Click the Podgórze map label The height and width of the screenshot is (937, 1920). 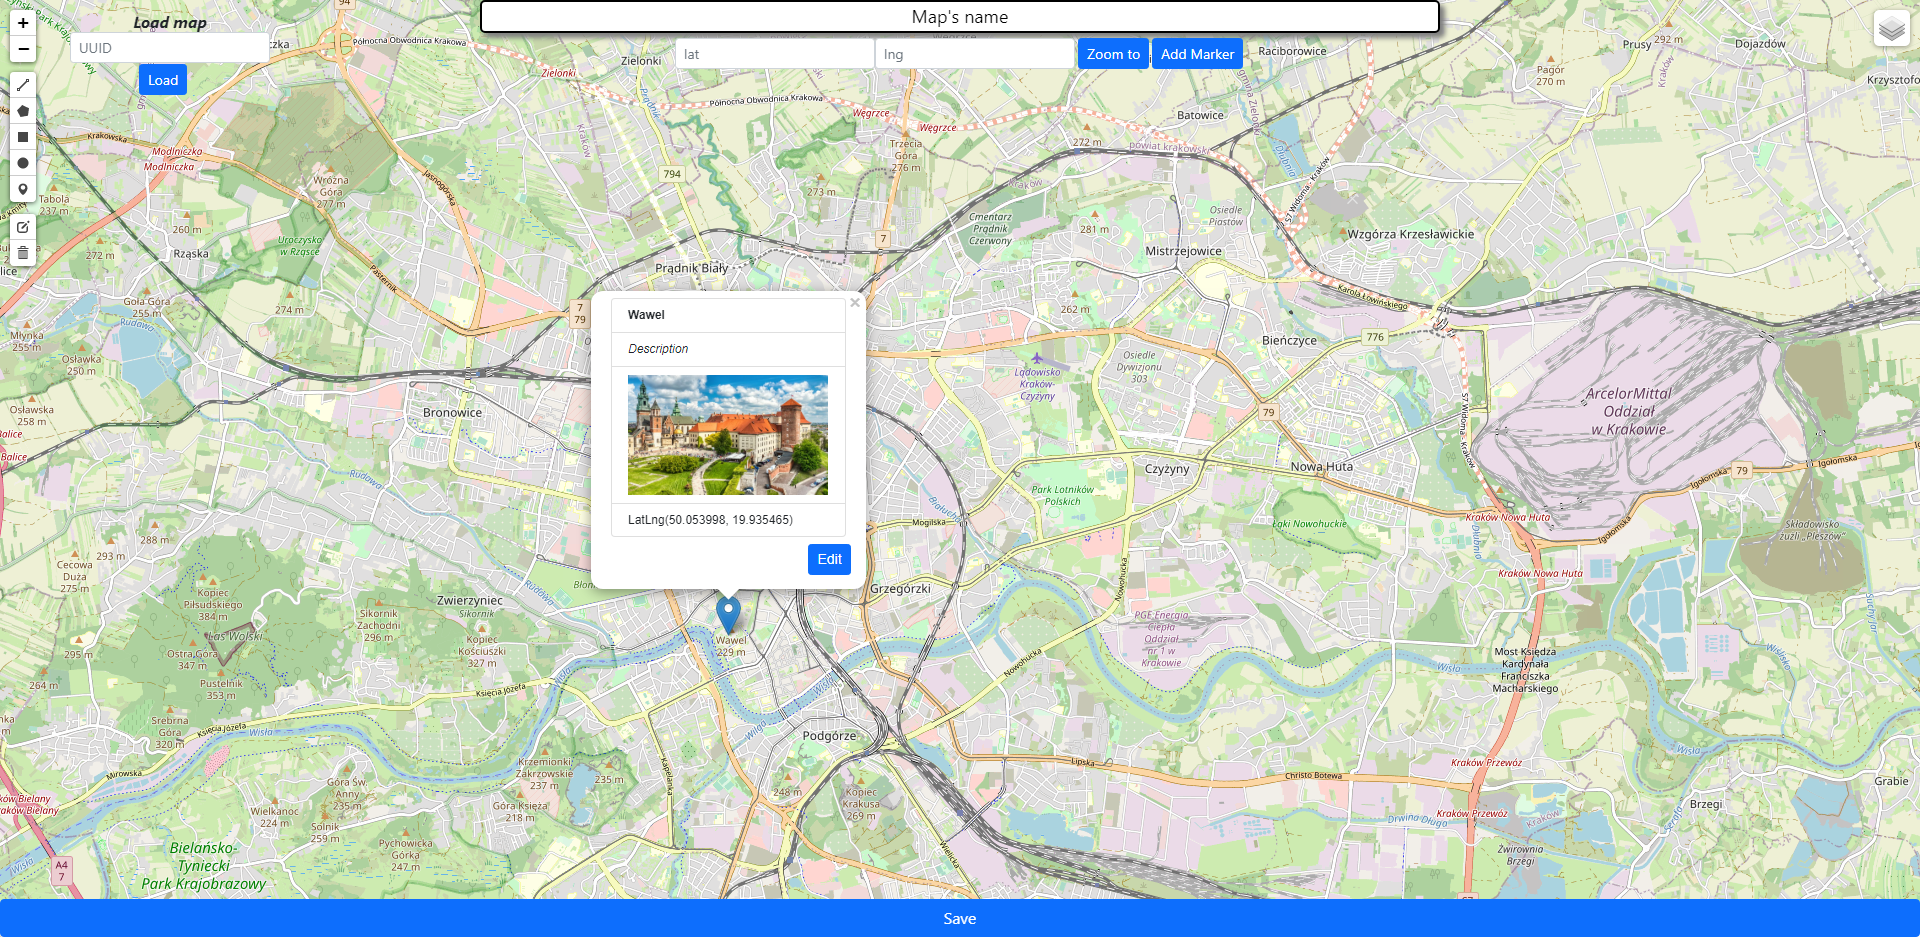(829, 735)
